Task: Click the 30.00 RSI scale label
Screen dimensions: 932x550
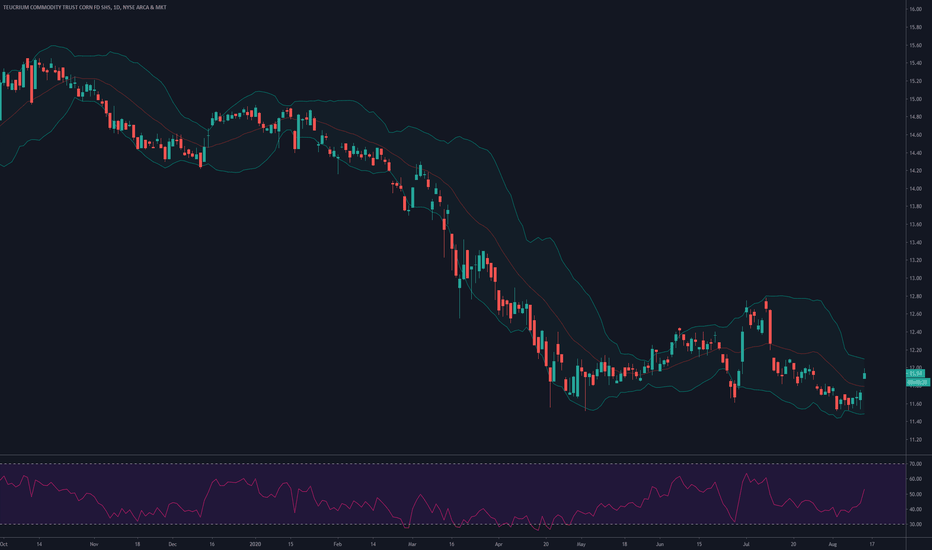Action: point(915,524)
